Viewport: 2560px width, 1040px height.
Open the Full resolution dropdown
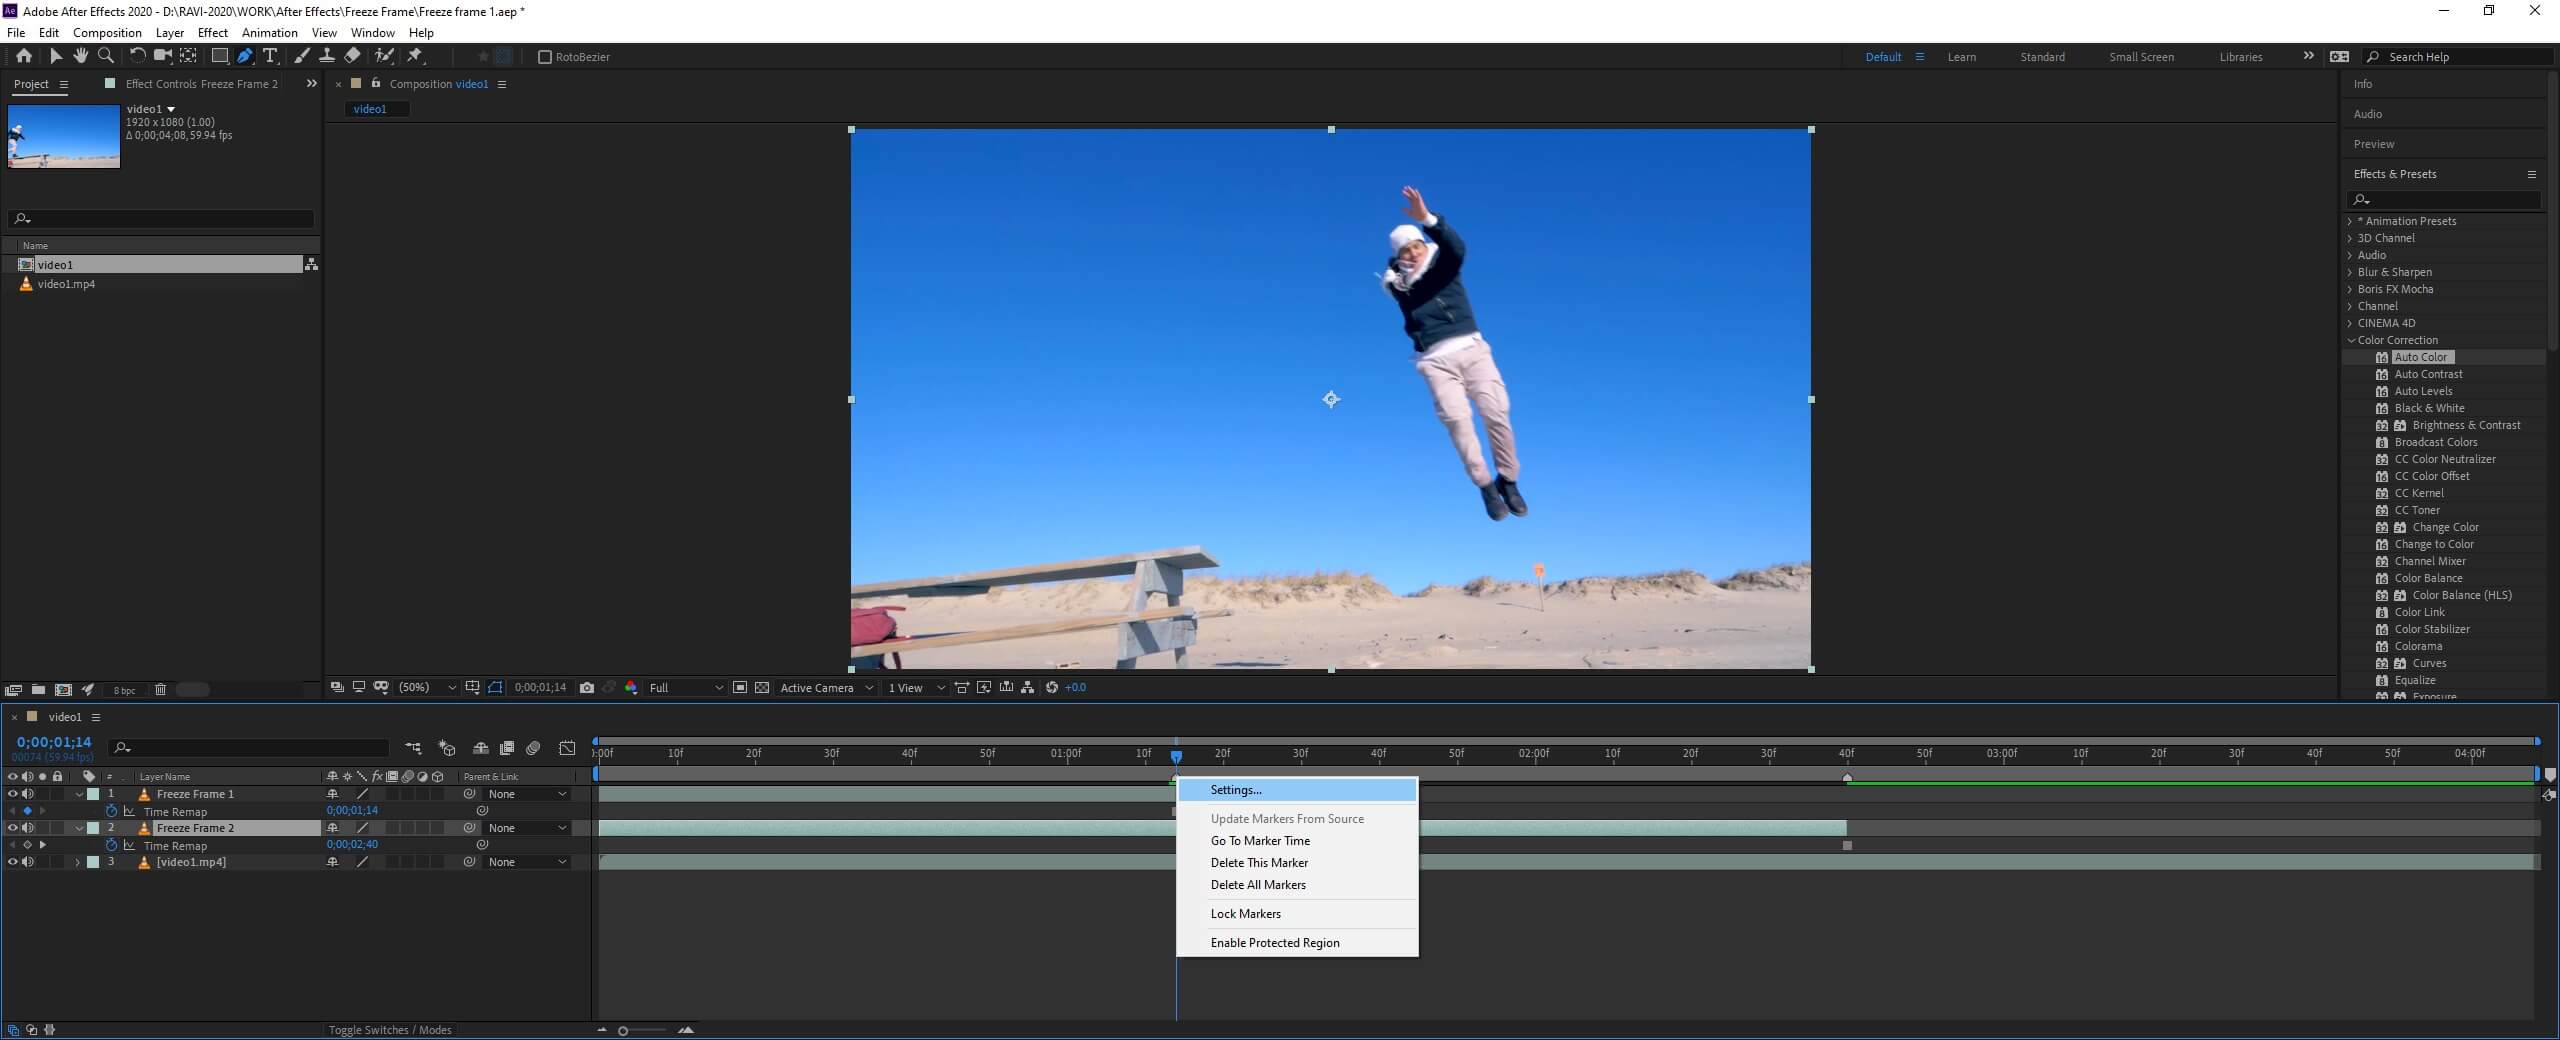coord(684,688)
